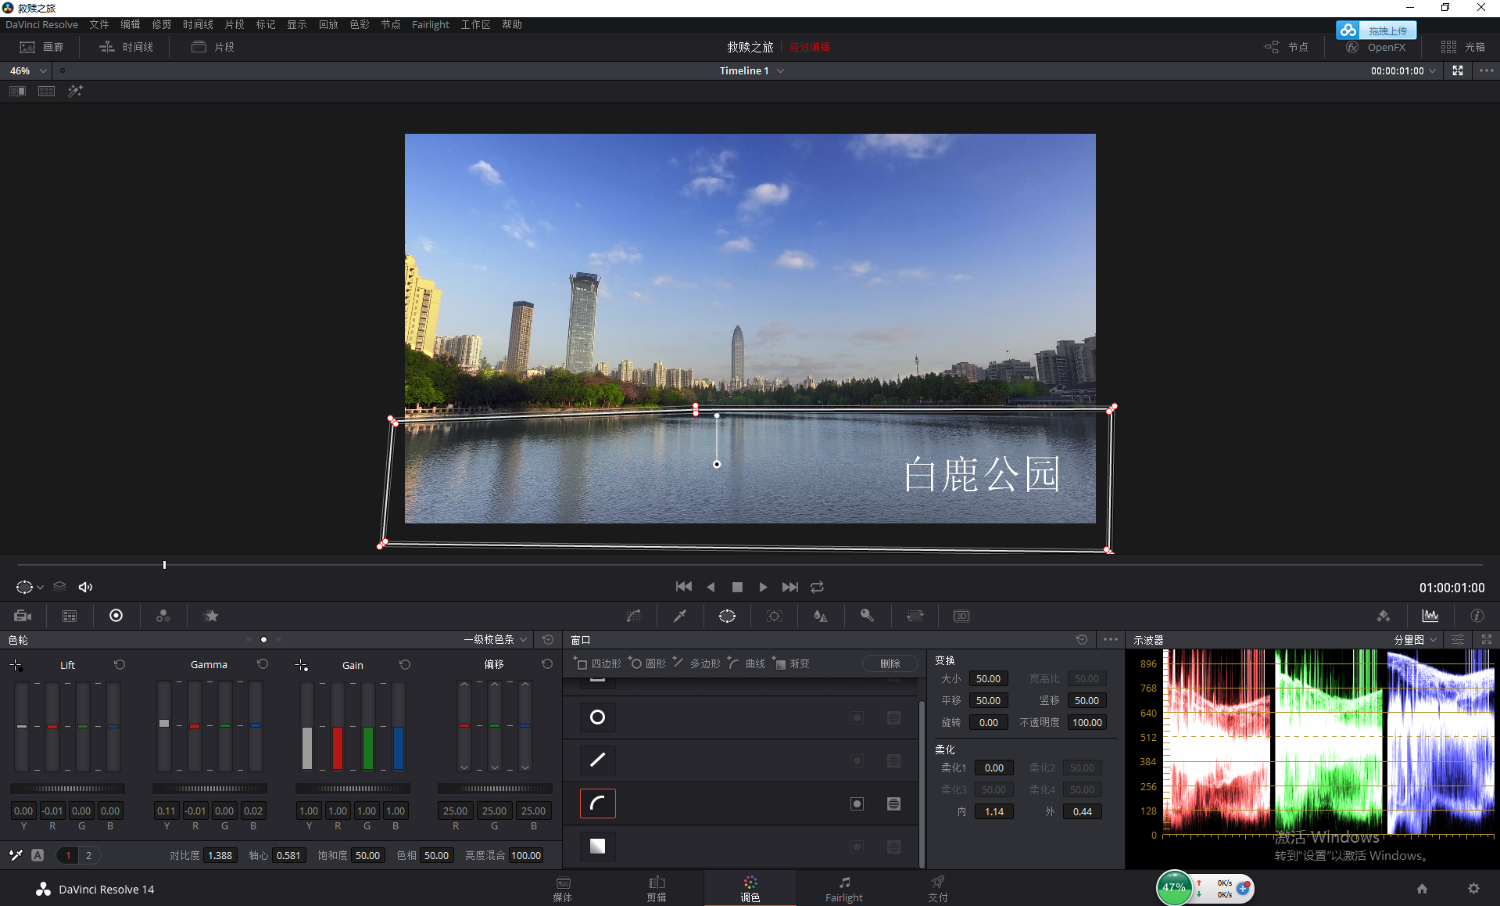Add a 多边形 window

[x=696, y=664]
